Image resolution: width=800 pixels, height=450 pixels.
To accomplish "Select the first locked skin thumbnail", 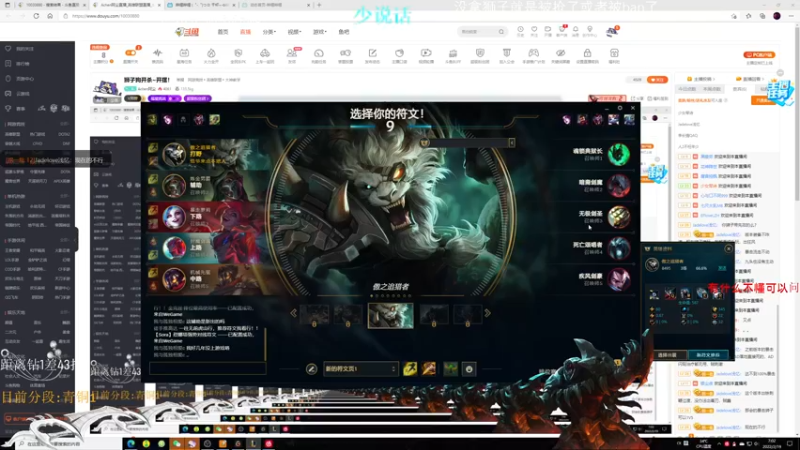I will point(314,314).
